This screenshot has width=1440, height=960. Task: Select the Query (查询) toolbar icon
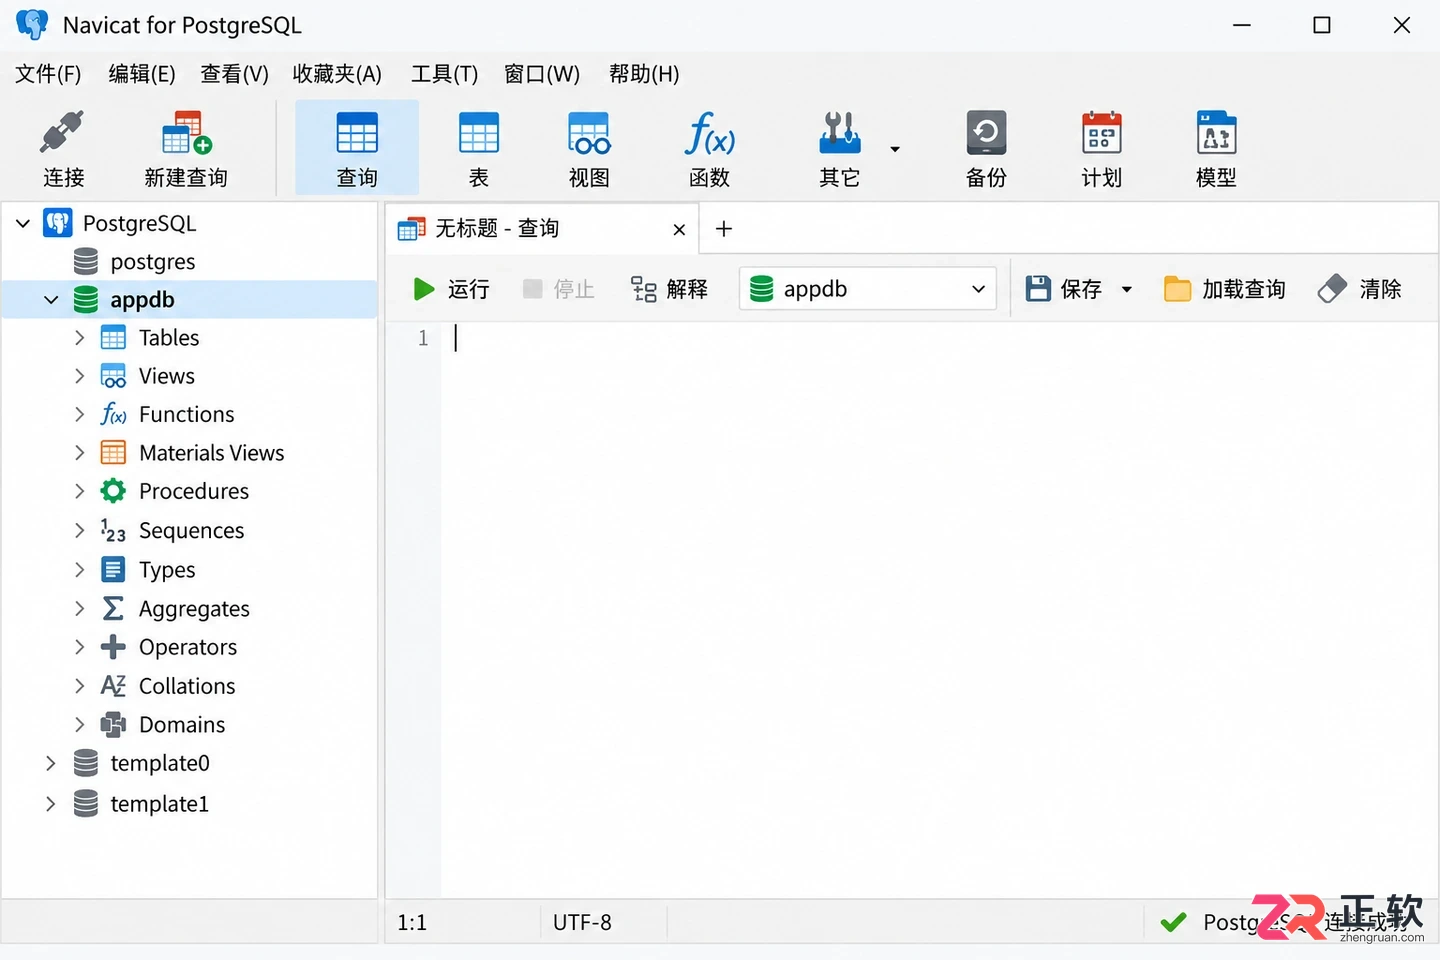coord(357,149)
